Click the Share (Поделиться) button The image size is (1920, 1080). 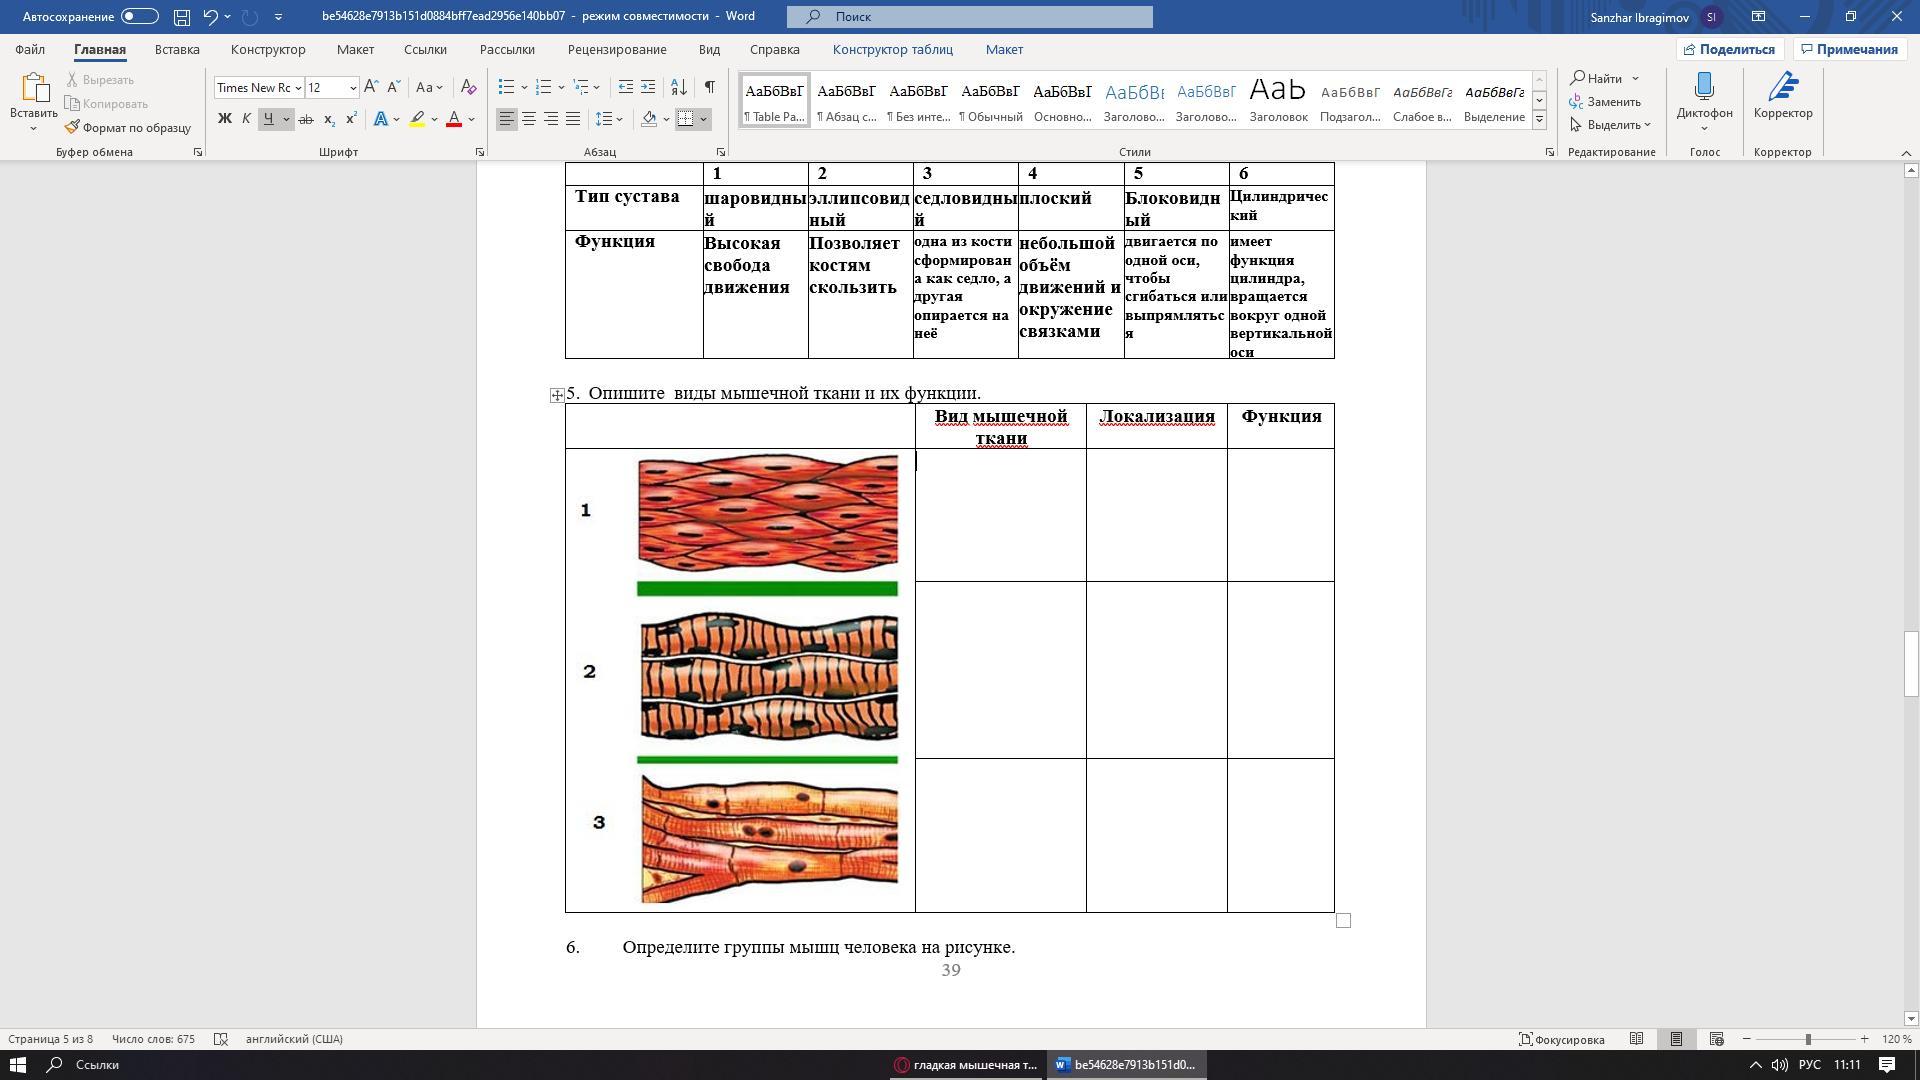point(1729,49)
